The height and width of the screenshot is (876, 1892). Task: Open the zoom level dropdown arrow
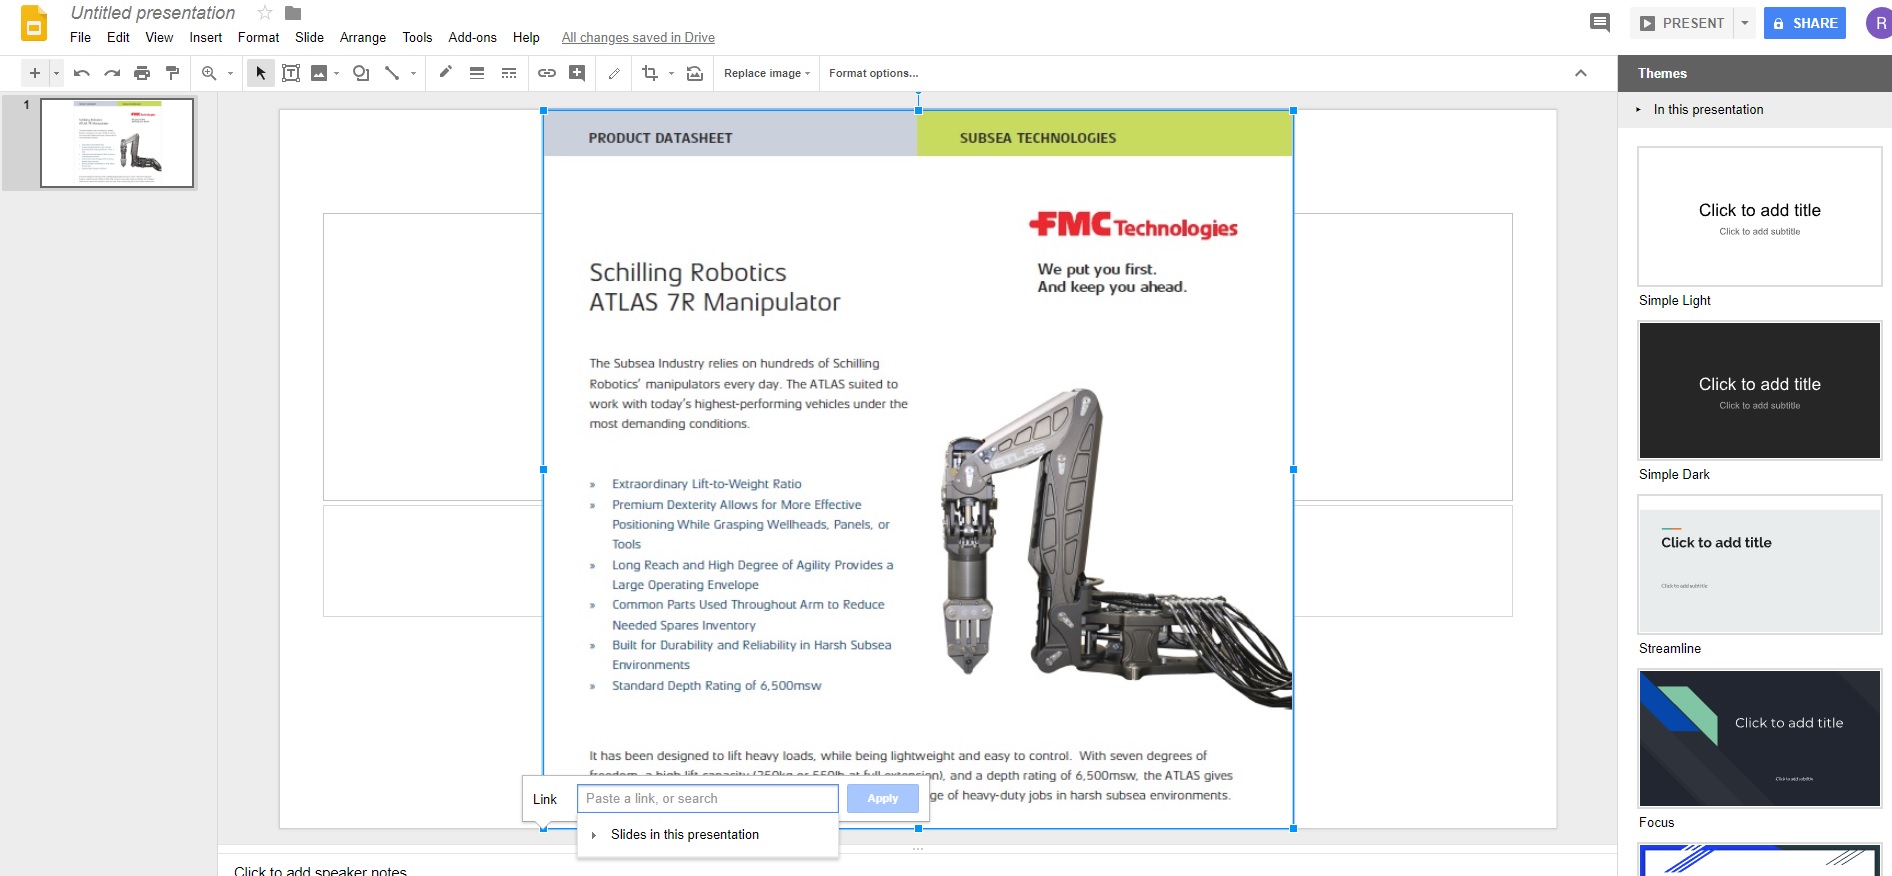pyautogui.click(x=230, y=73)
